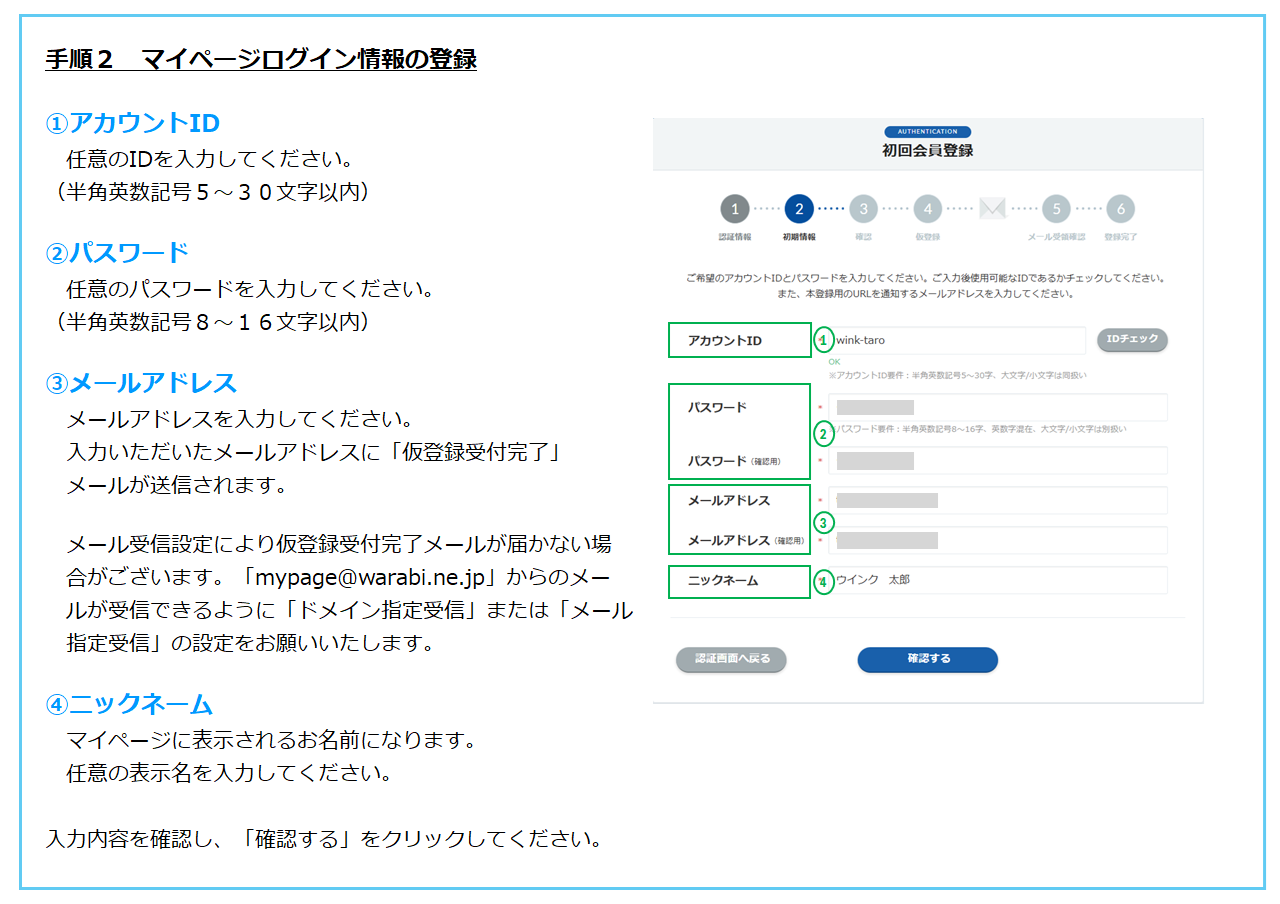Click step 5 メール受領確認 circle

click(1056, 209)
